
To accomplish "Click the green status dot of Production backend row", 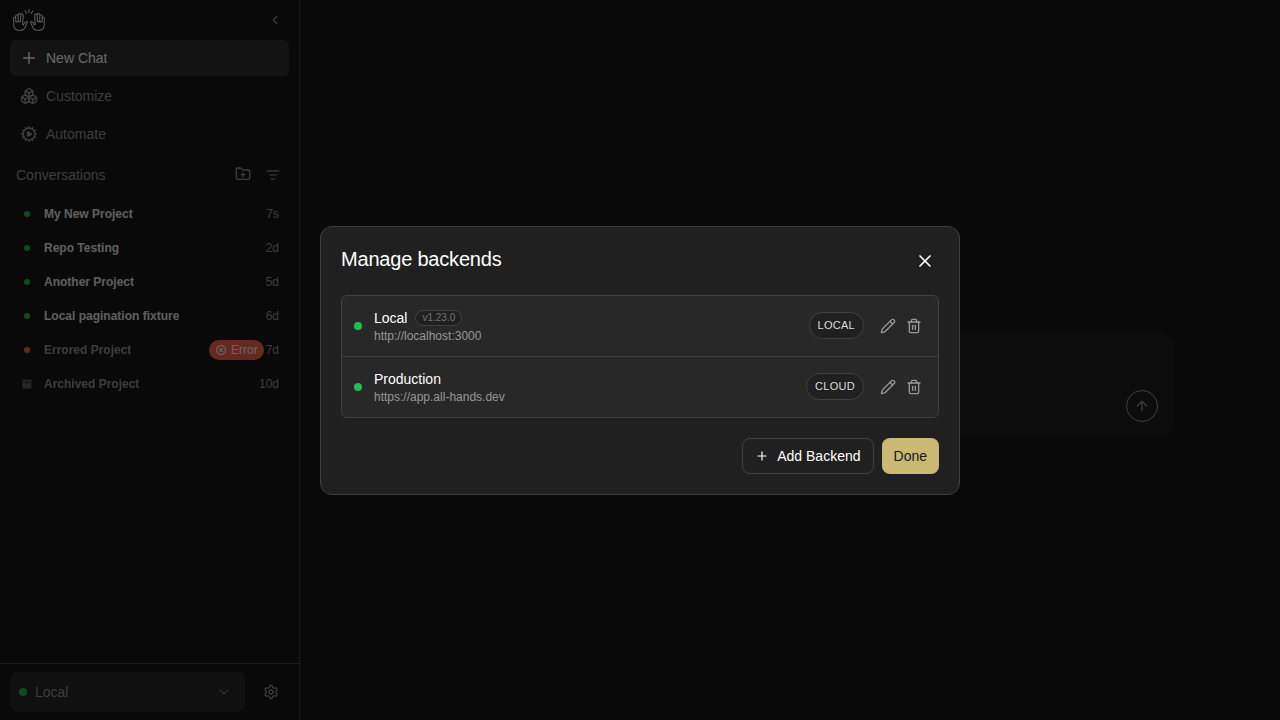I will pyautogui.click(x=358, y=387).
